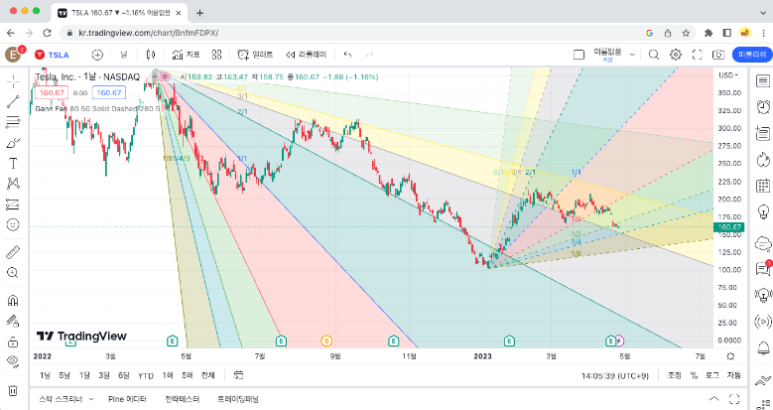Select the 전체 all range
This screenshot has width=773, height=410.
[208, 376]
